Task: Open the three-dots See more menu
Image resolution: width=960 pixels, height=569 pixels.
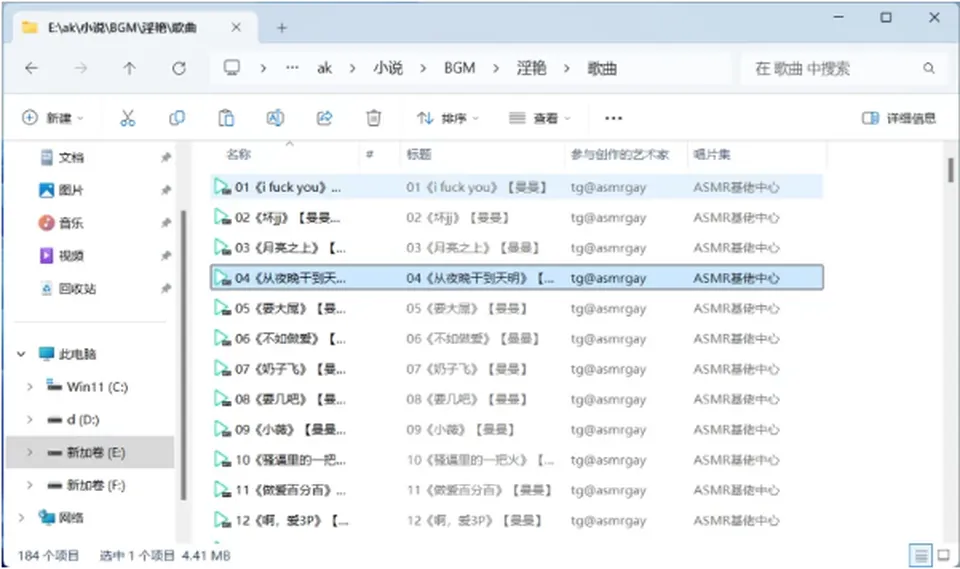Action: point(613,118)
